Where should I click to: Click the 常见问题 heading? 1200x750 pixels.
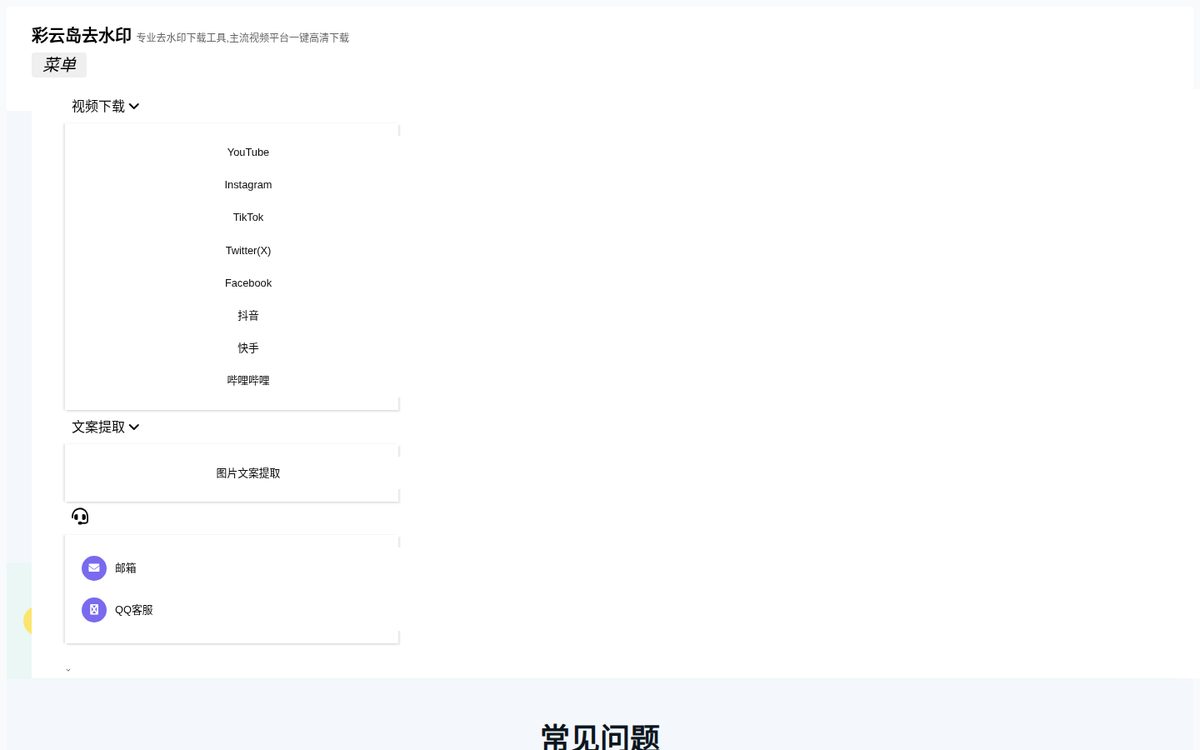[600, 737]
